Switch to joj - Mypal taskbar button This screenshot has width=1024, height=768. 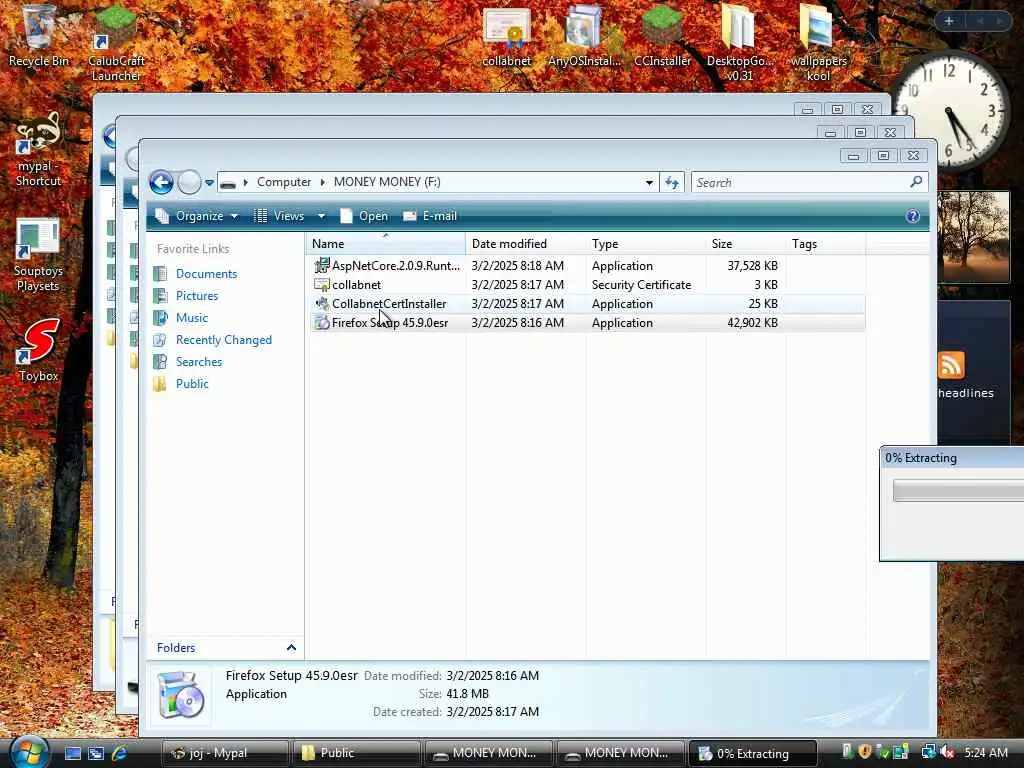tap(225, 753)
